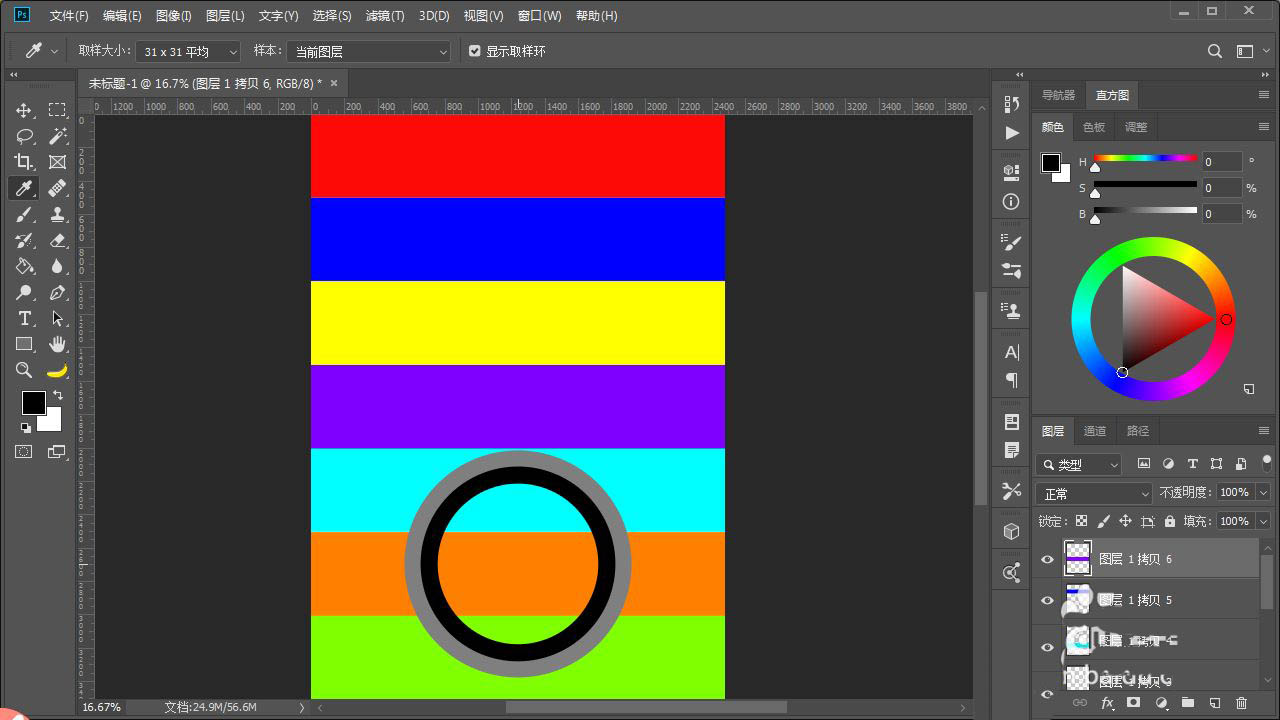Open Layers panel options menu
This screenshot has height=720, width=1280.
pyautogui.click(x=1264, y=431)
